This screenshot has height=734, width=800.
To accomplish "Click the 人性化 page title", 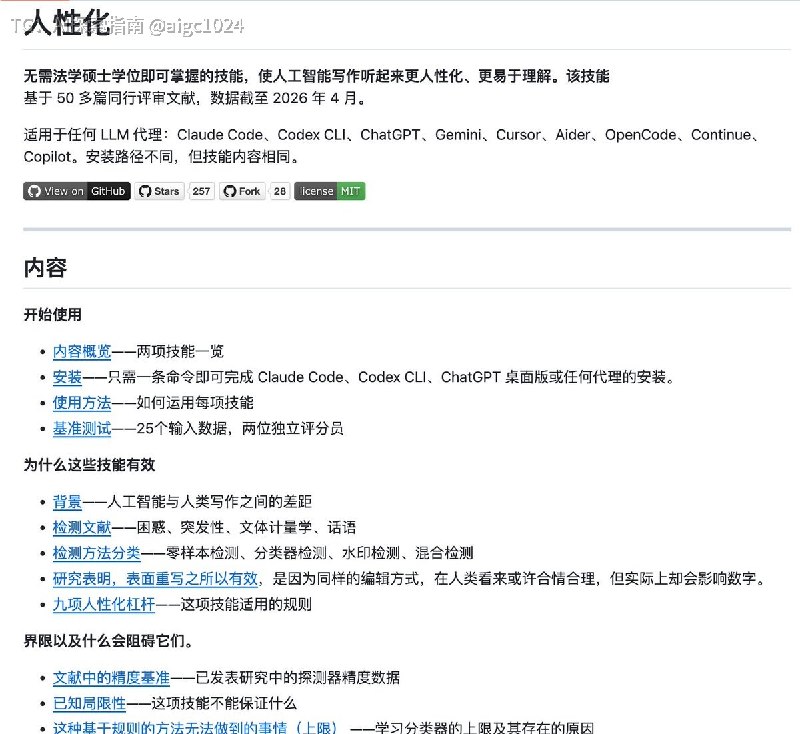I will (x=66, y=22).
